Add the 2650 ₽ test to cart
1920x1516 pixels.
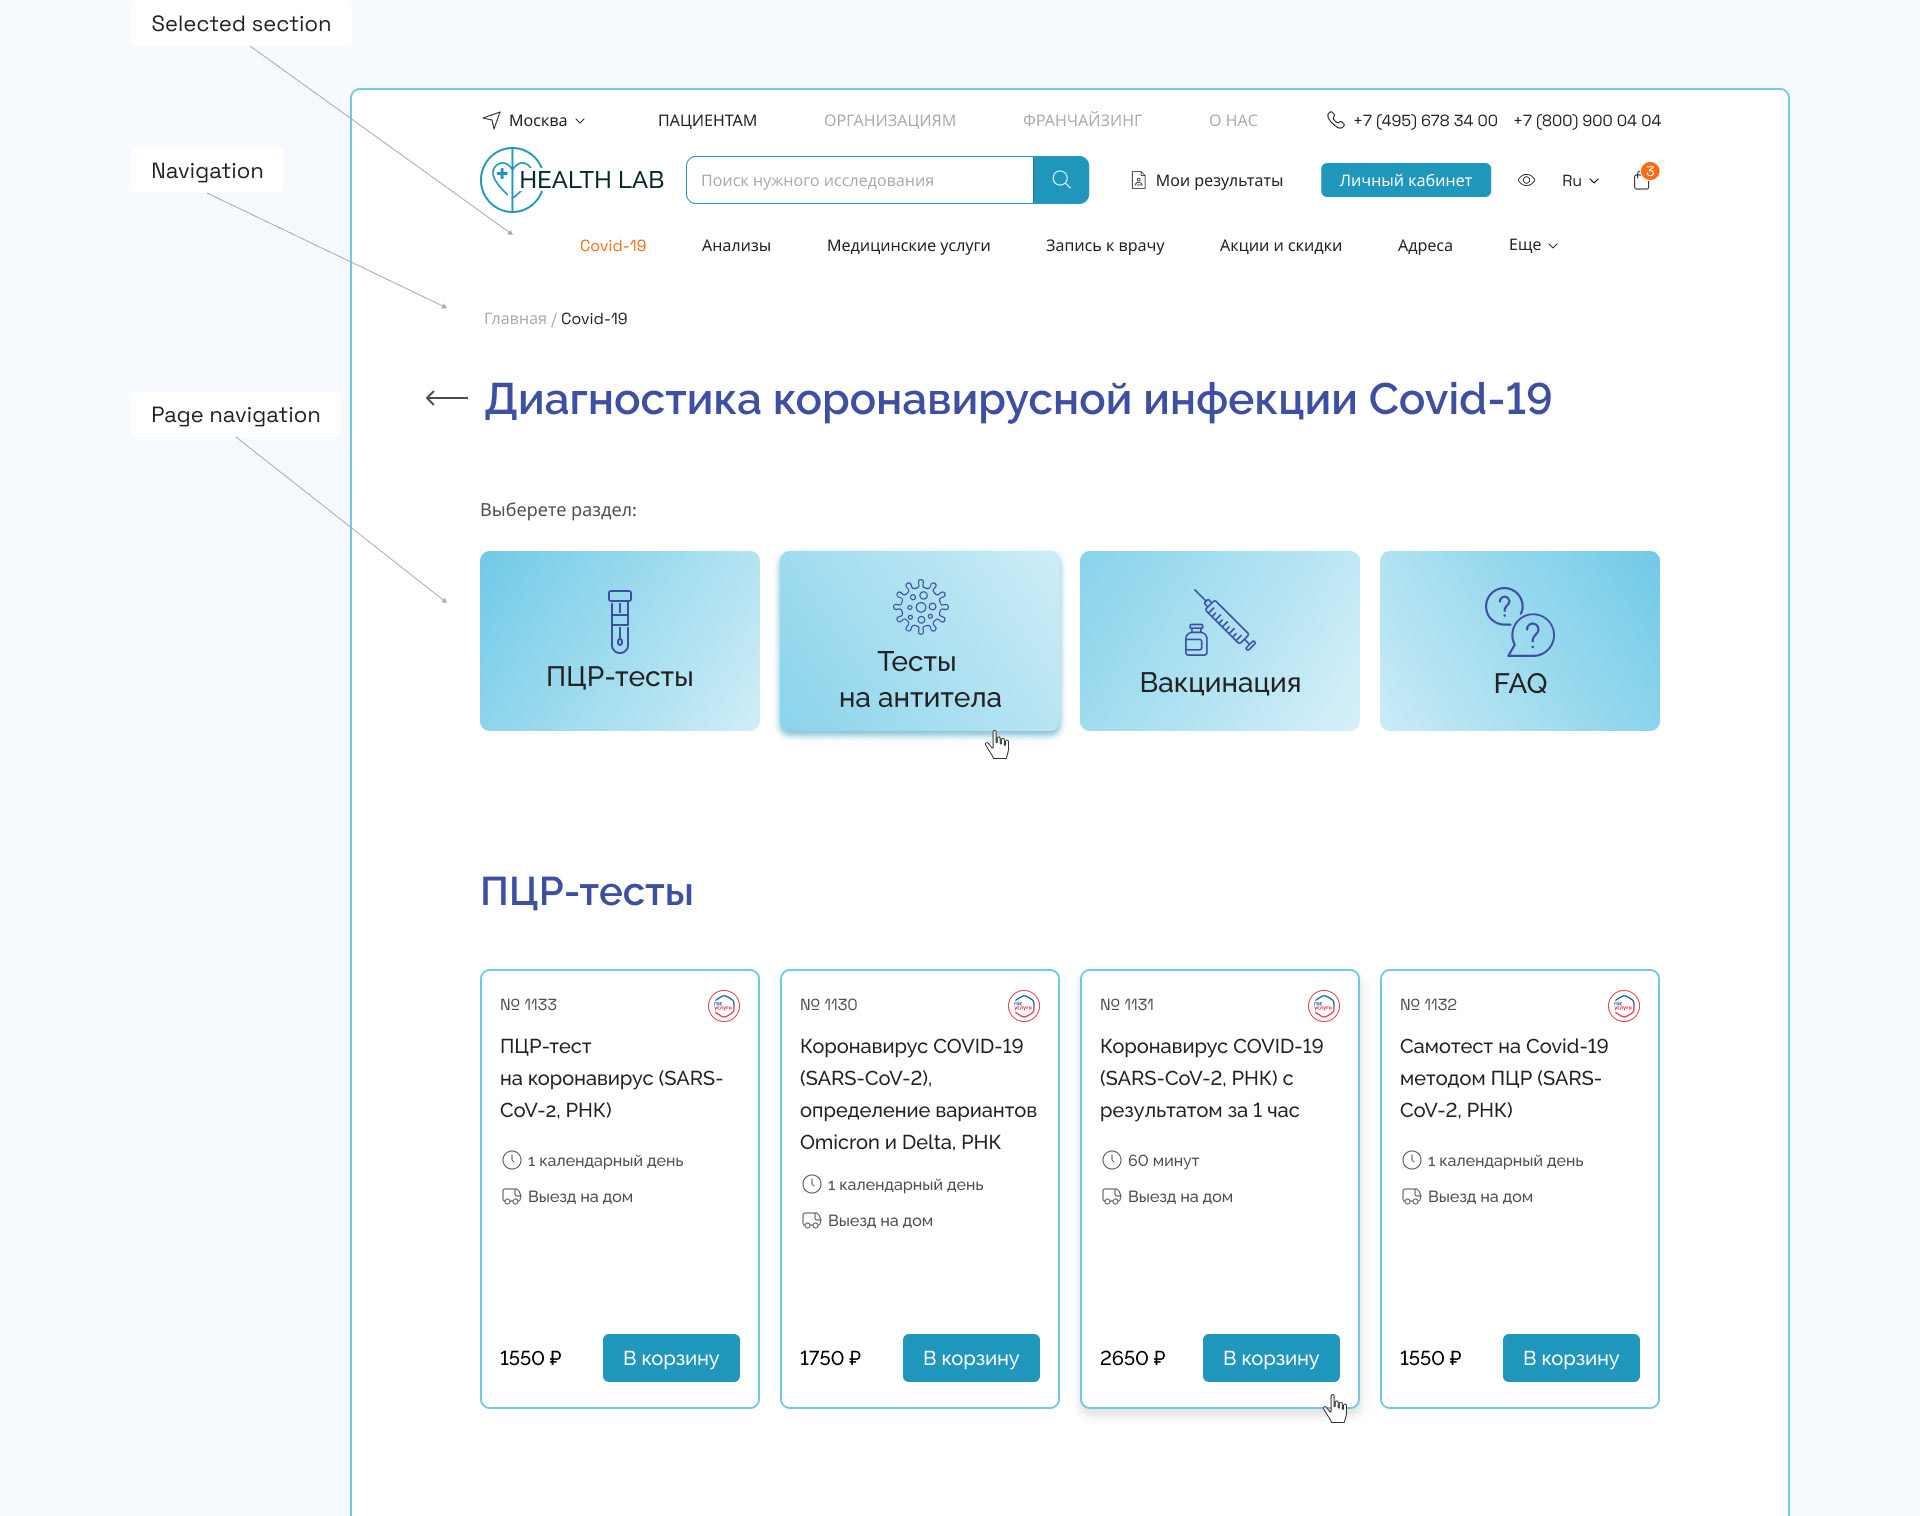[x=1270, y=1358]
